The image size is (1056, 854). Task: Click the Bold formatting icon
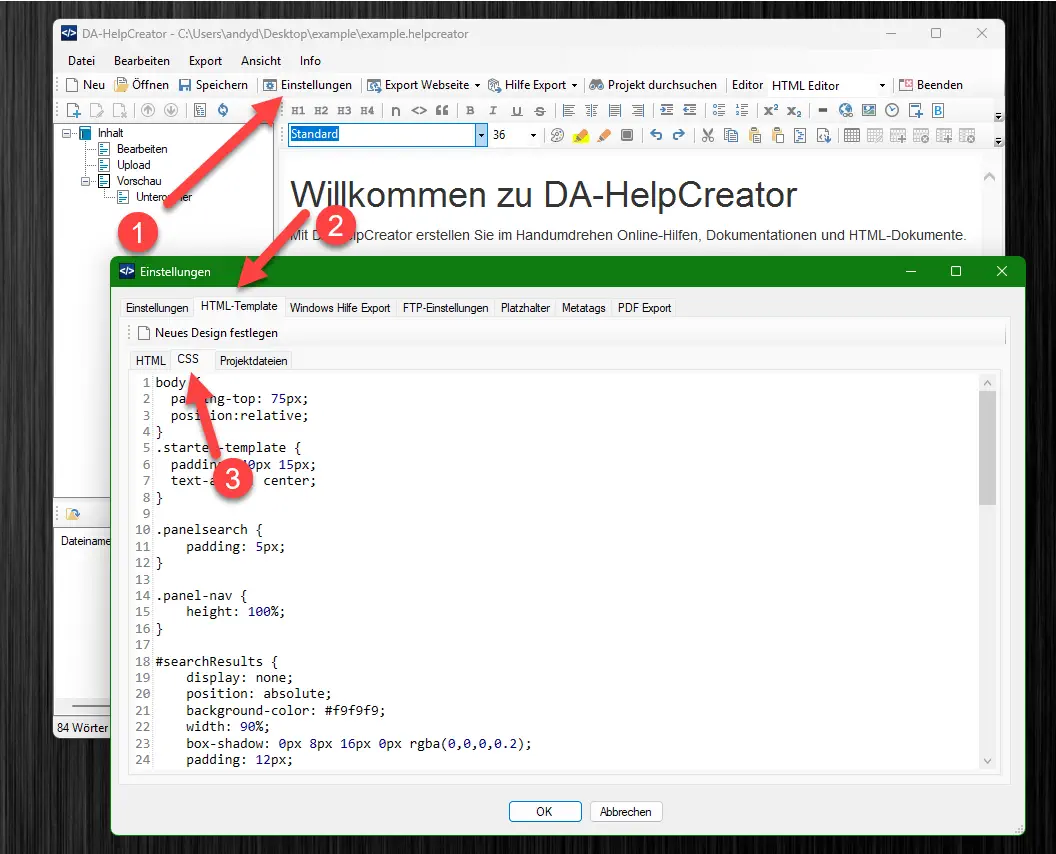tap(468, 111)
